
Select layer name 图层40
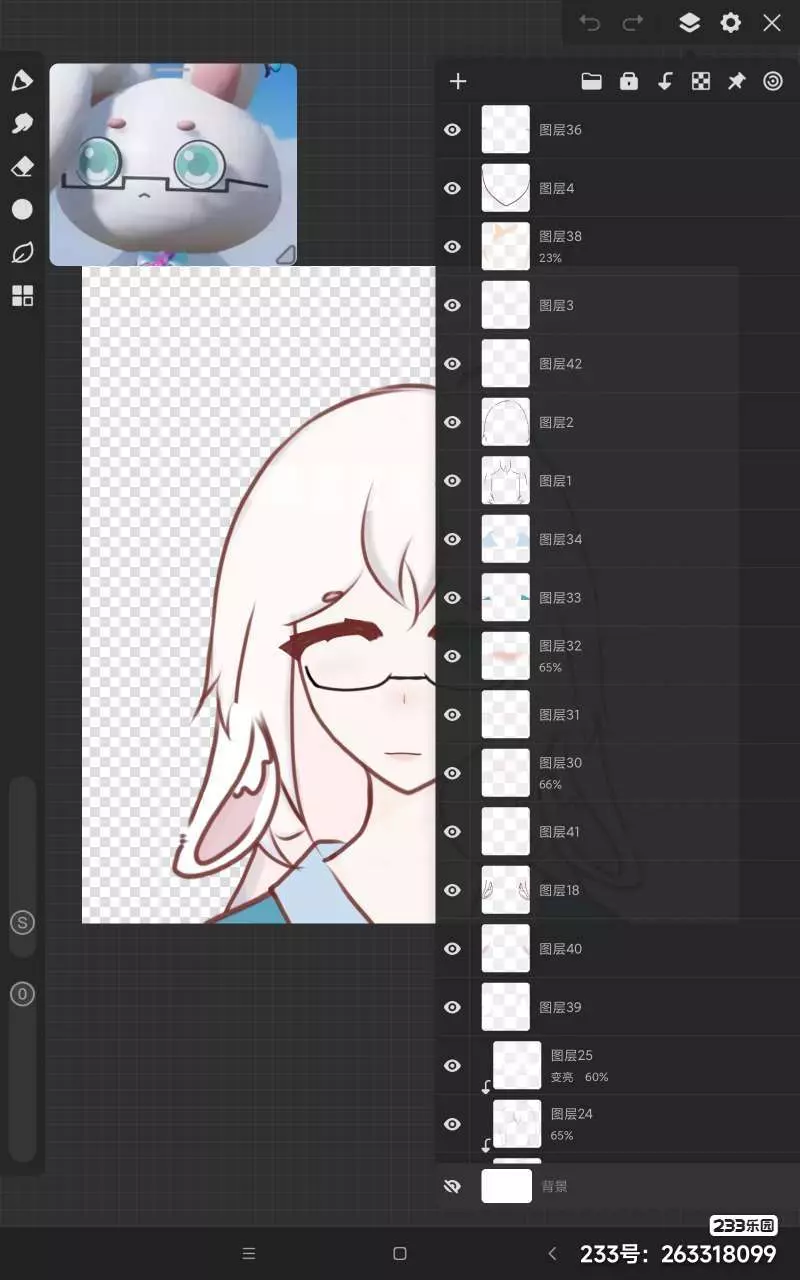pyautogui.click(x=560, y=949)
